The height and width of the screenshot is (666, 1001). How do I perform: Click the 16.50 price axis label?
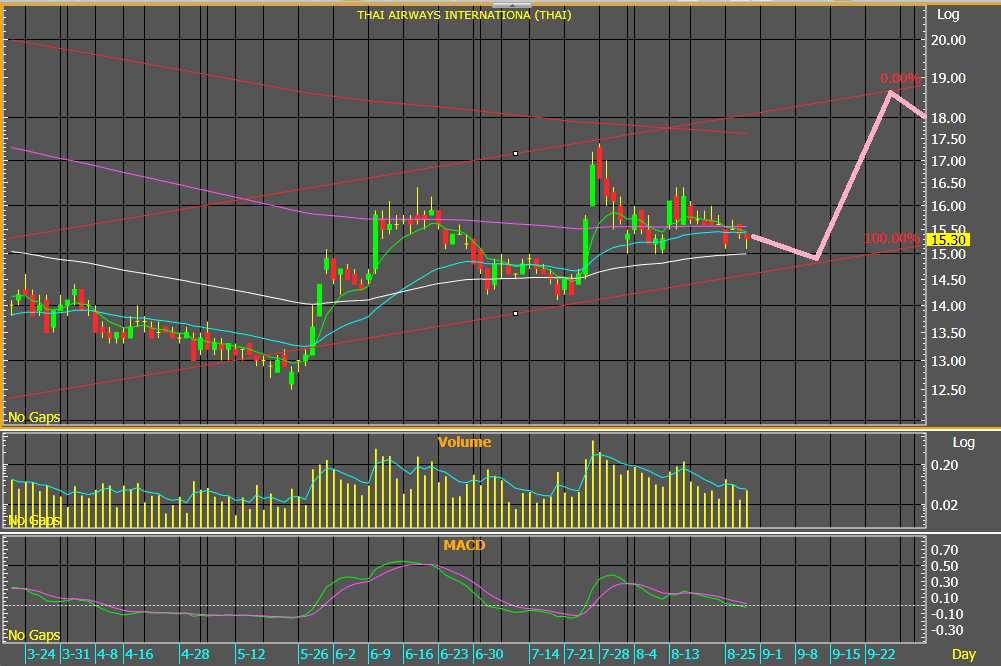[948, 183]
